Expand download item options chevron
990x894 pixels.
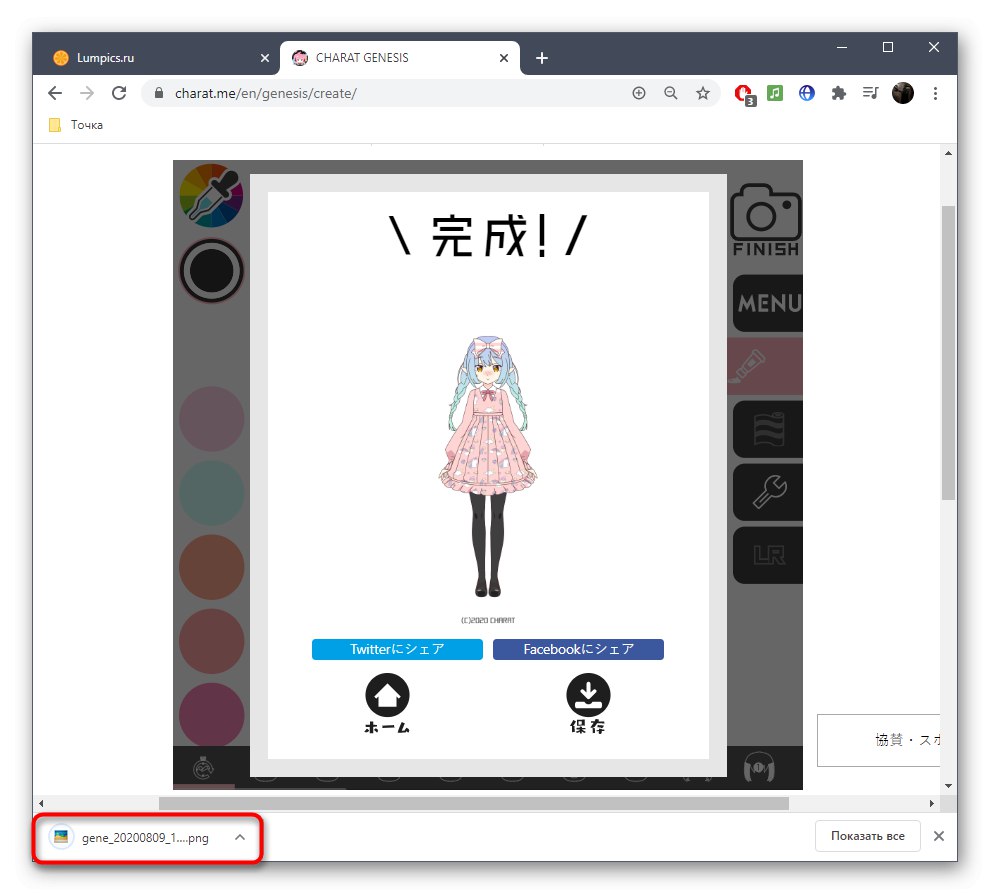(x=240, y=837)
